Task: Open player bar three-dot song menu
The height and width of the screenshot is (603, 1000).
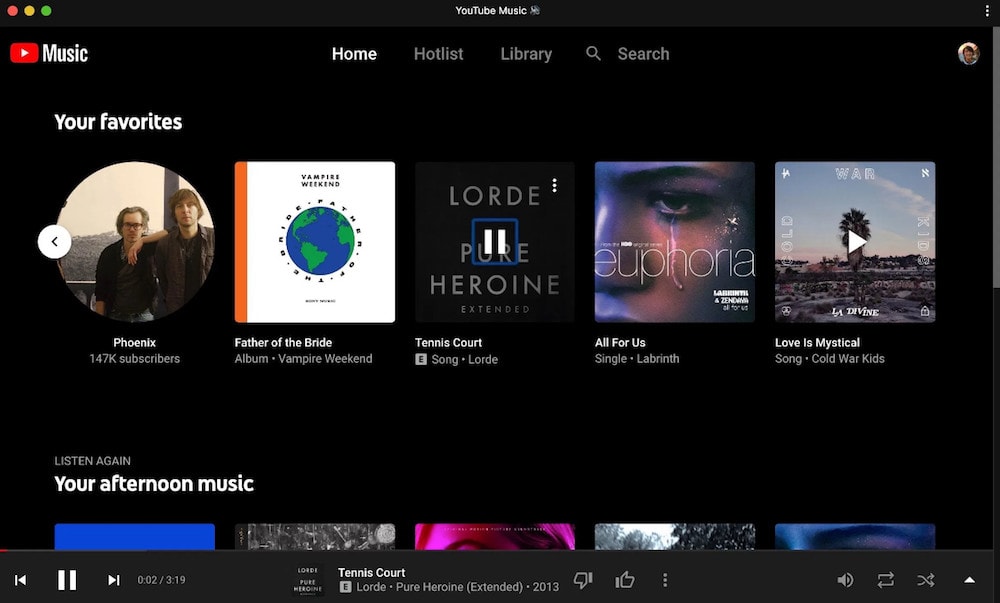Action: coord(665,580)
